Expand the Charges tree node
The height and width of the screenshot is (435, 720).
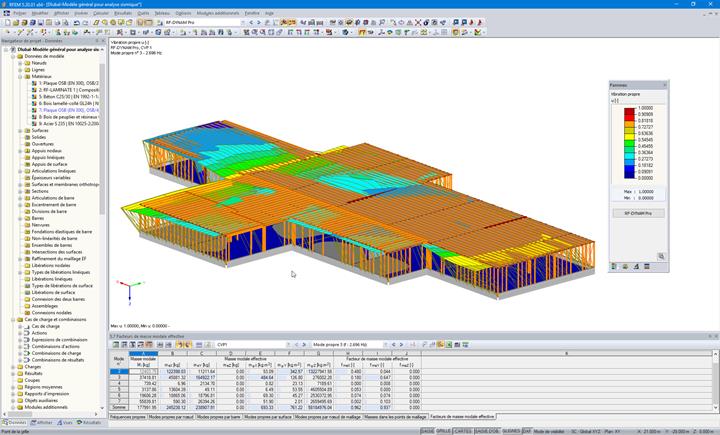13,367
